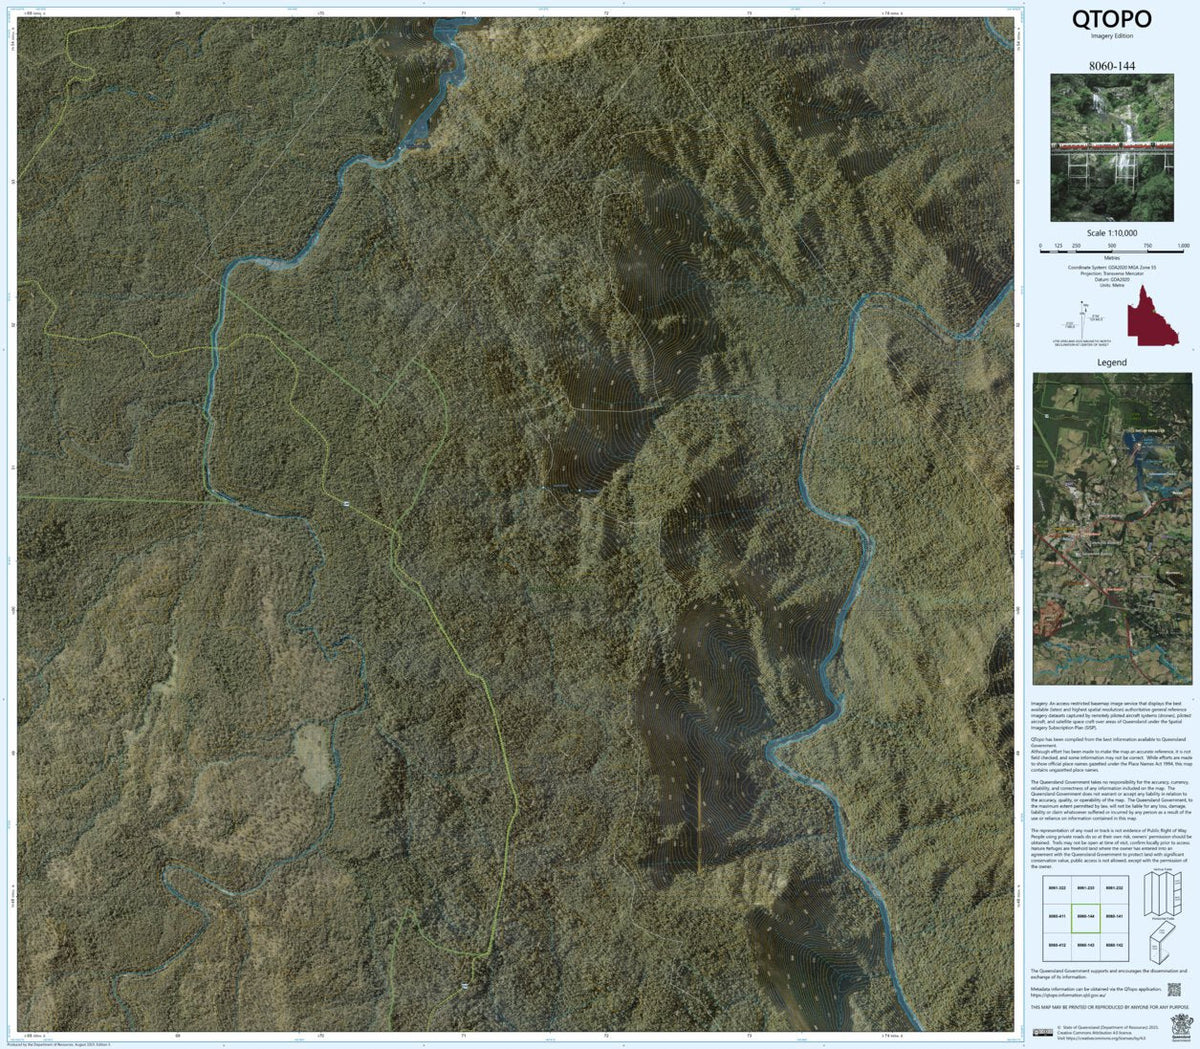Image resolution: width=1200 pixels, height=1049 pixels.
Task: Open sheet cell 8061-322 in the index grid
Action: 1057,888
